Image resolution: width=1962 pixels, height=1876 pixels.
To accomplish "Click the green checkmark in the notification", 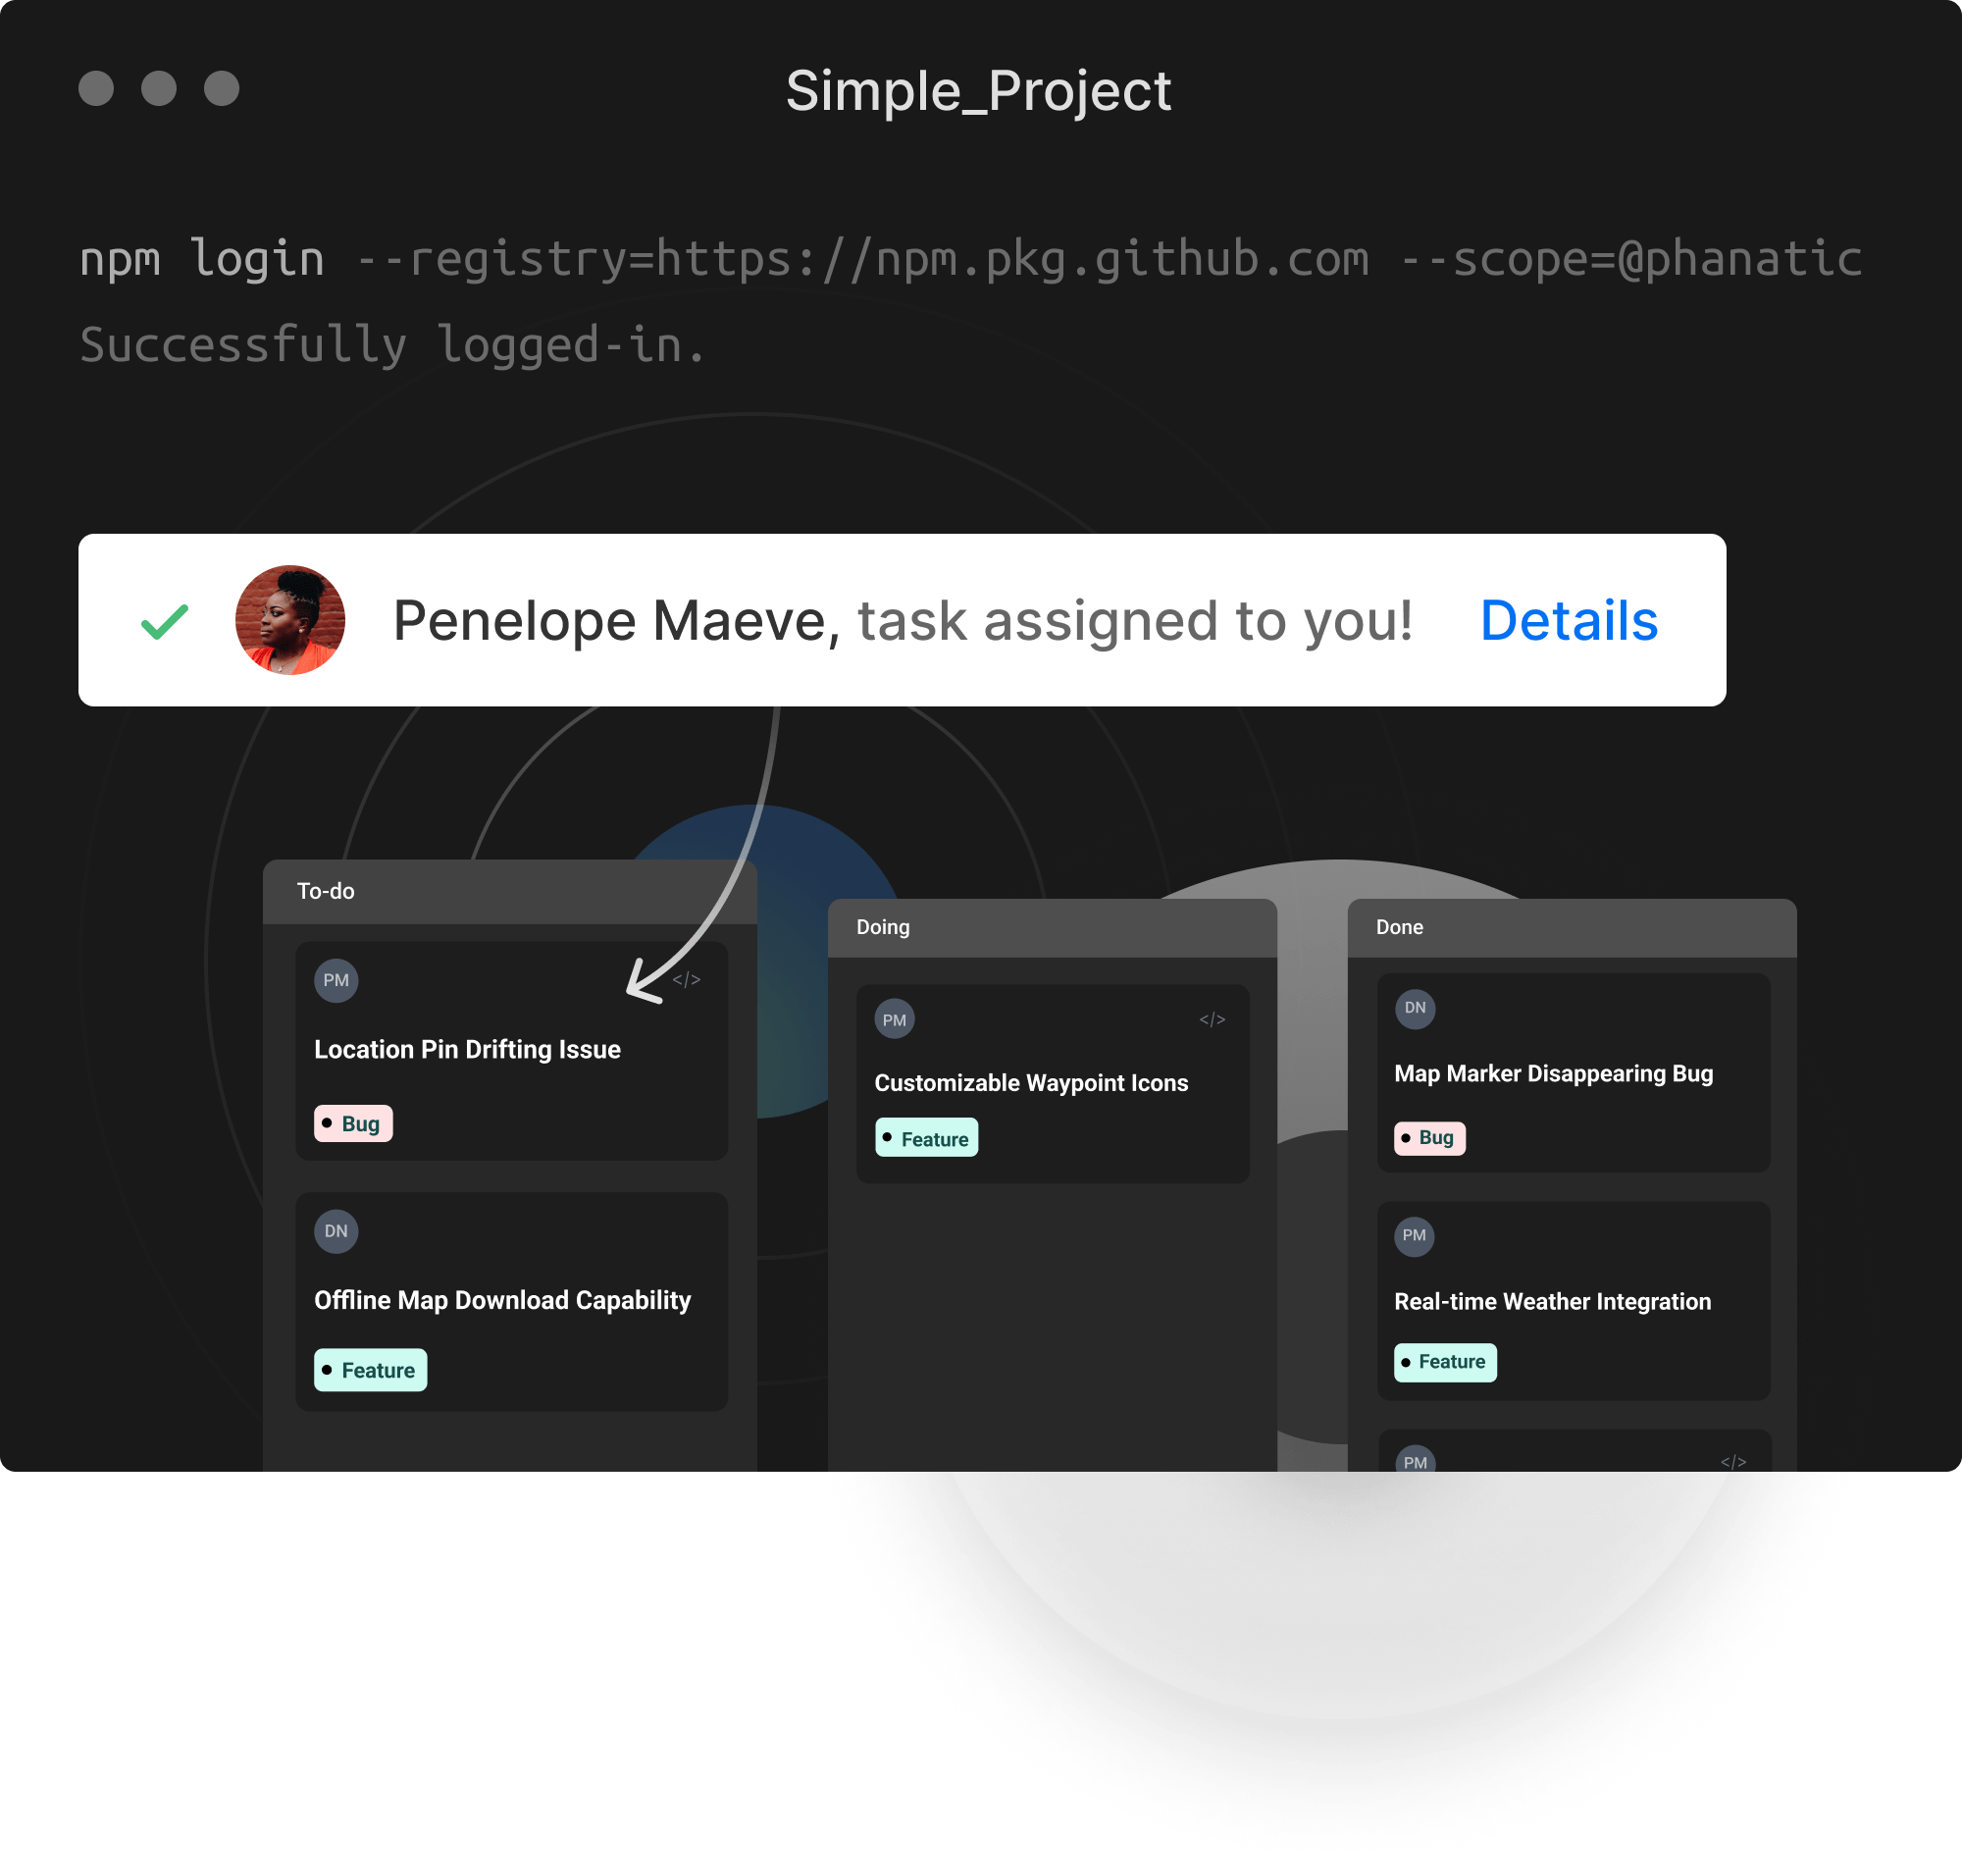I will 165,621.
